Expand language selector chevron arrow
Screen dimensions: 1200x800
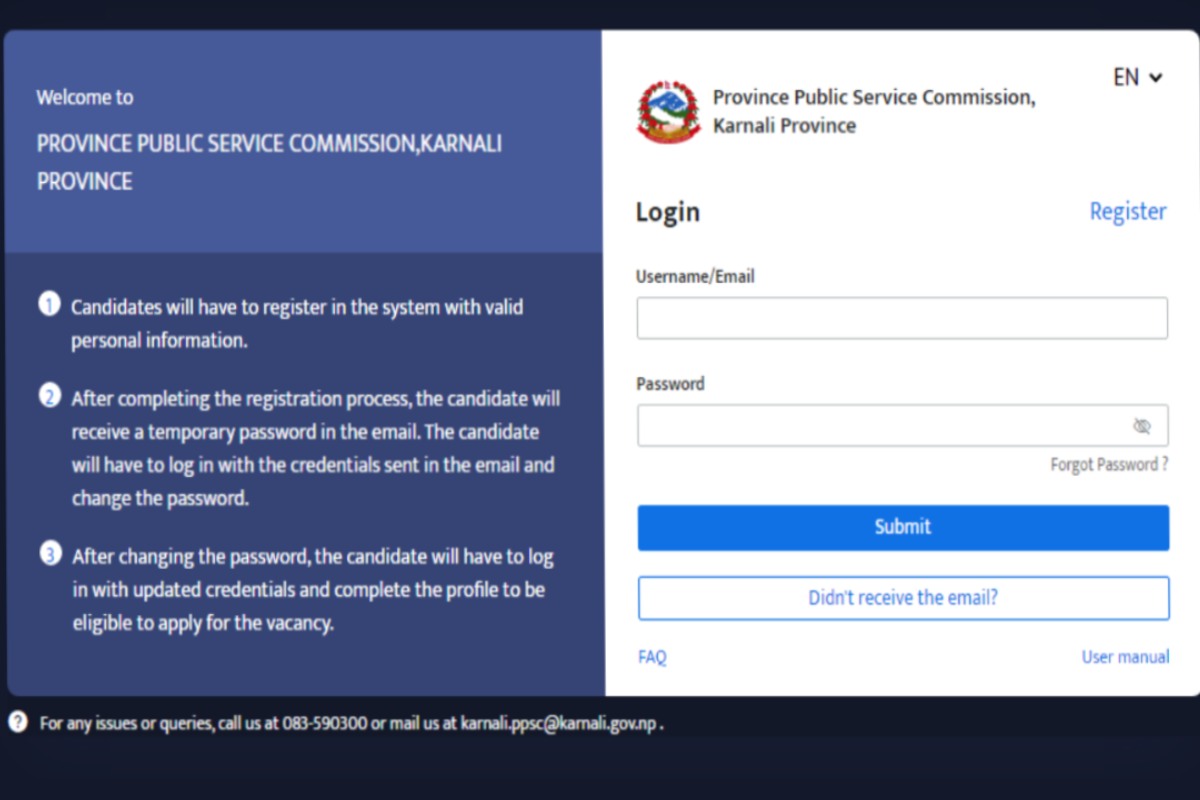click(1156, 77)
